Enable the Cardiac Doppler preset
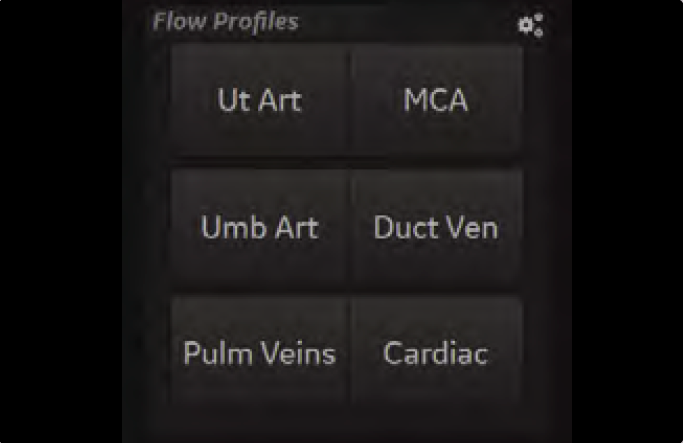 click(x=436, y=352)
